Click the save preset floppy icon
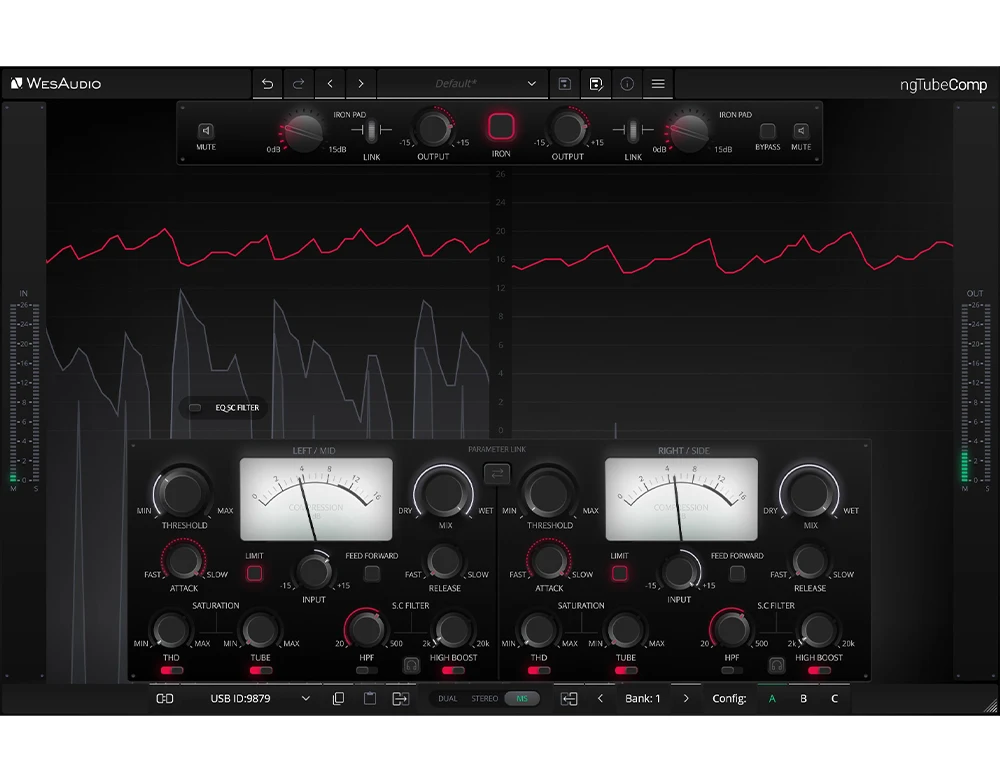This screenshot has height=782, width=1000. point(564,84)
